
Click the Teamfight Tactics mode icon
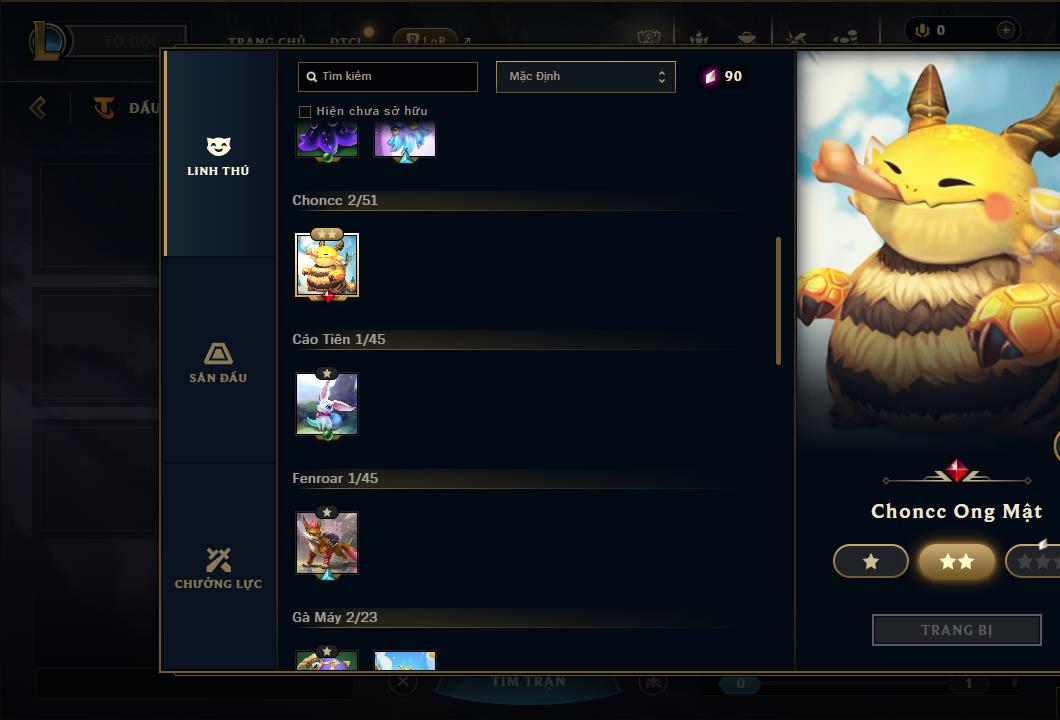103,107
